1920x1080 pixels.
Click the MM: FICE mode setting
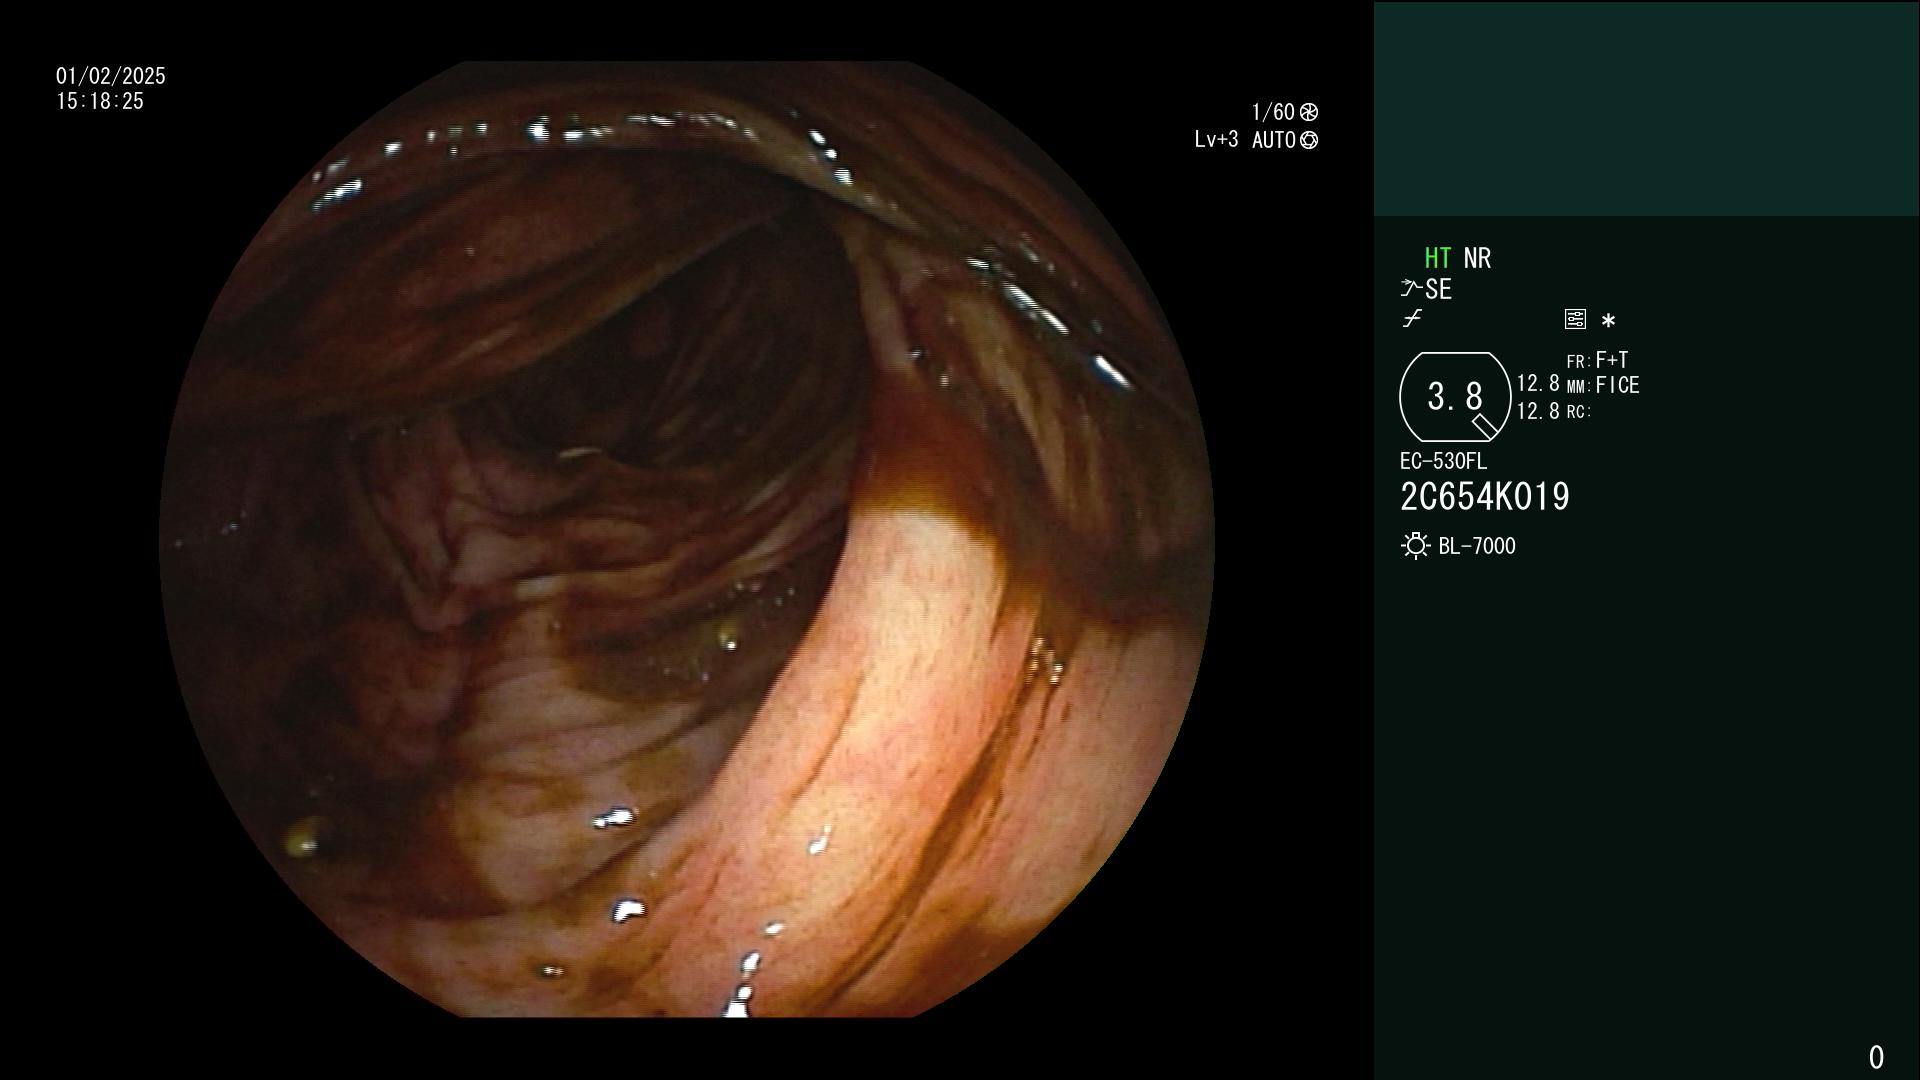click(1603, 385)
